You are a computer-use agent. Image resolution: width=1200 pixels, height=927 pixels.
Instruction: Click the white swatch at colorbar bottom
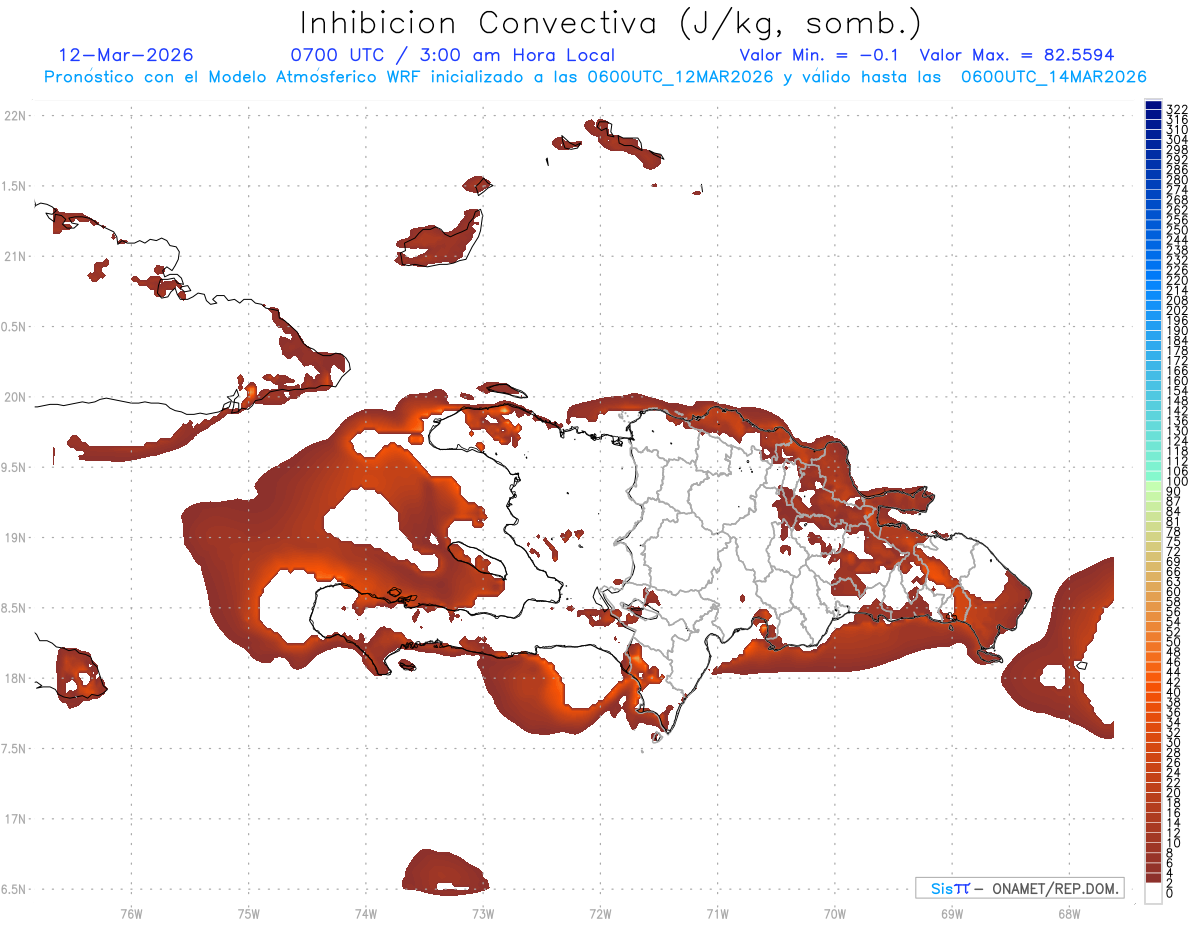1153,893
